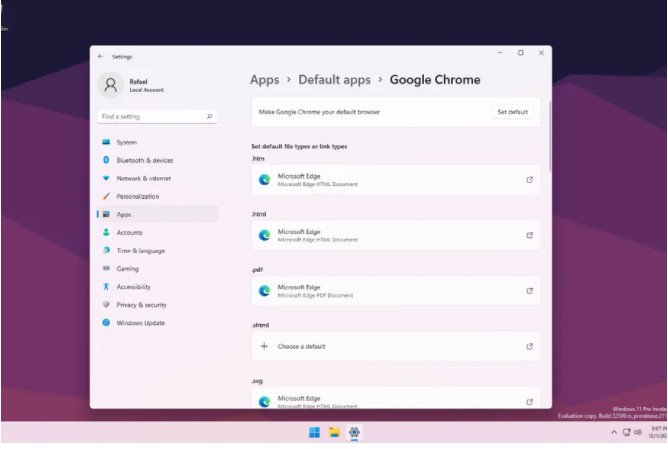Go to Apps breadcrumb link
The image size is (668, 449).
coord(265,80)
